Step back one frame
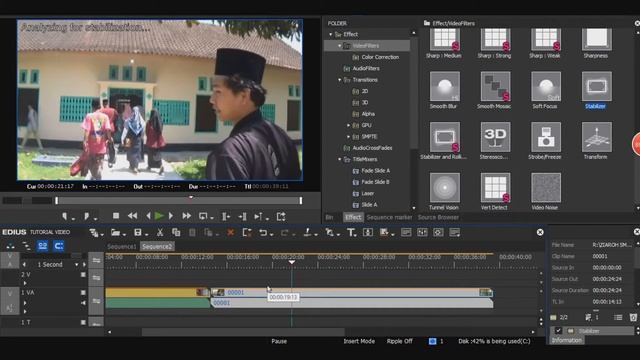 (x=148, y=216)
